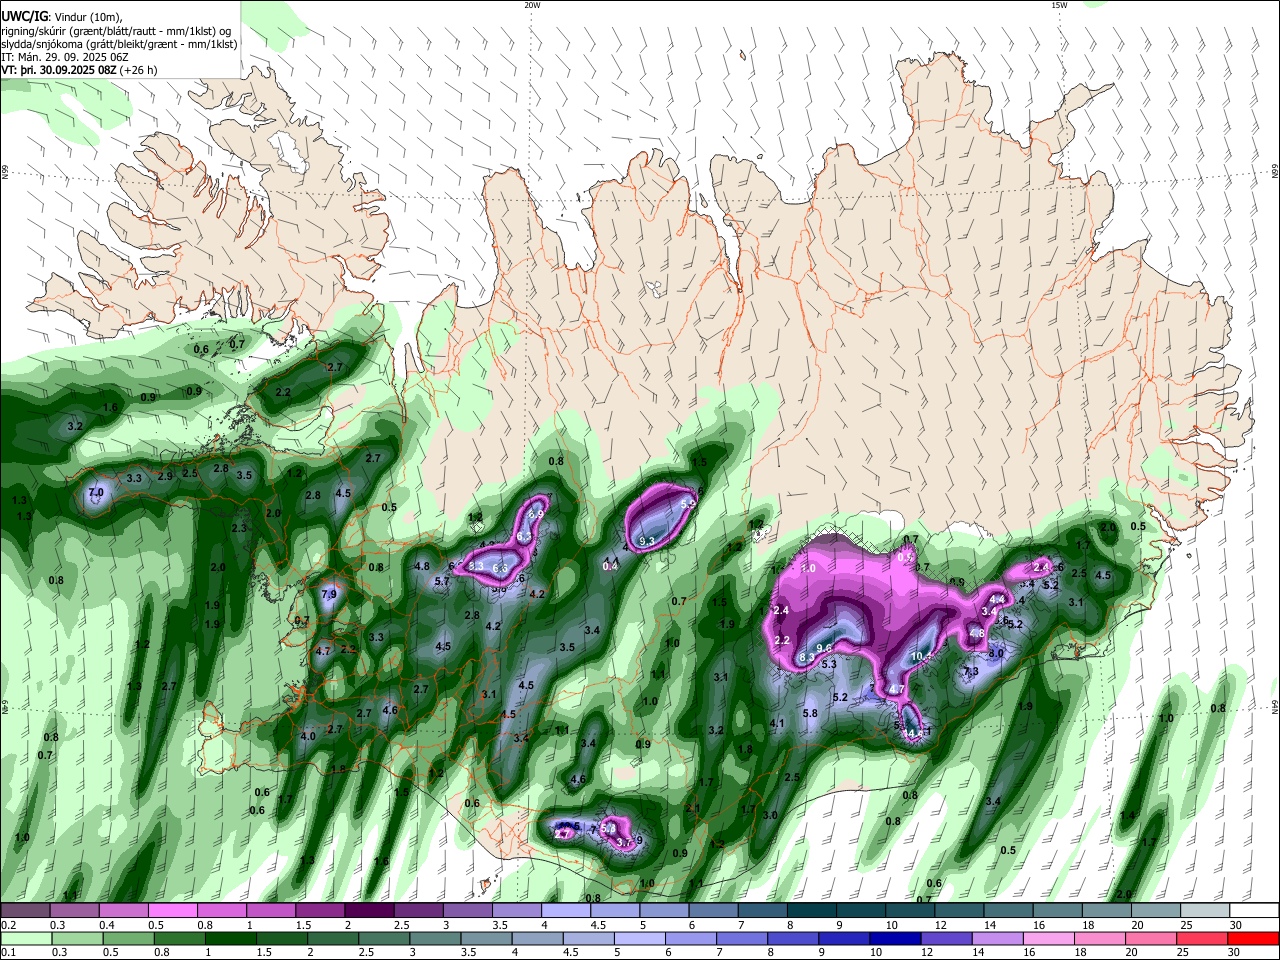Click the '8.0' precipitation value
This screenshot has width=1280, height=960.
(996, 653)
